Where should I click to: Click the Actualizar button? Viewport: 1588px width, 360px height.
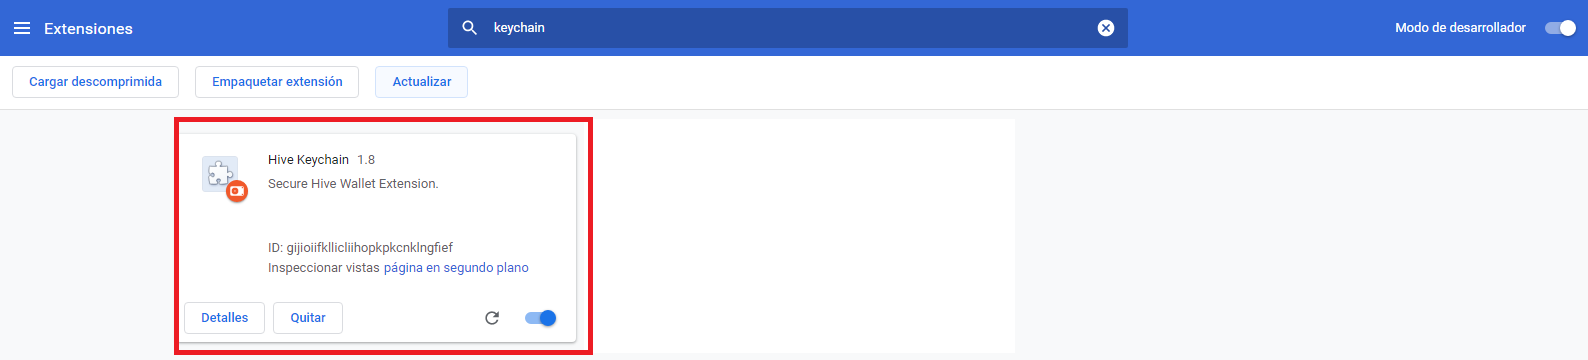(x=421, y=82)
